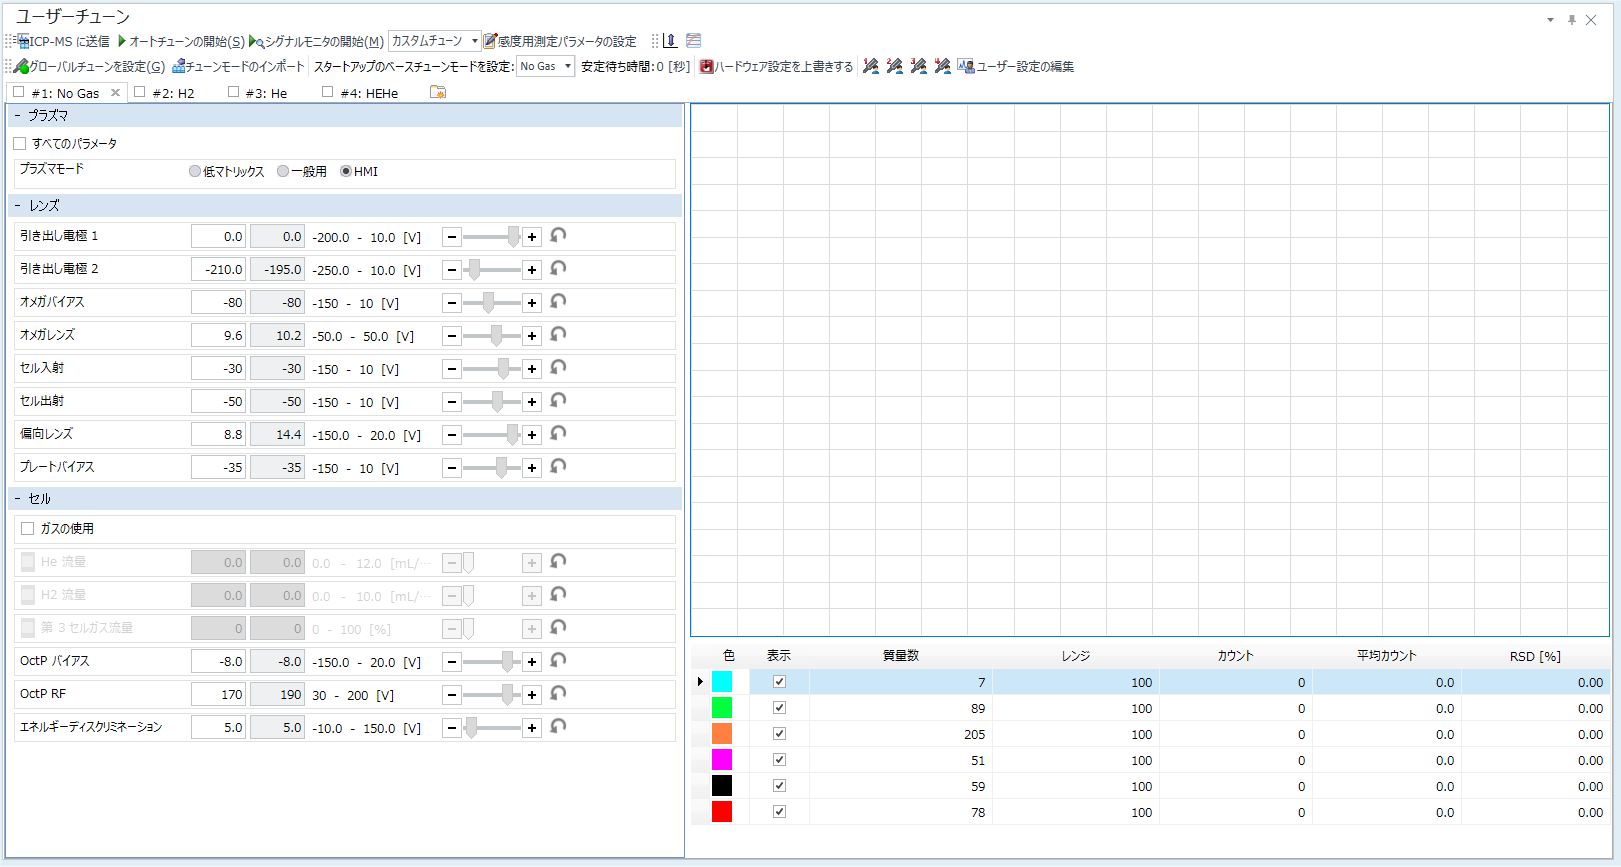Image resolution: width=1621 pixels, height=867 pixels.
Task: Tick the checkbox on #2: H2 tab
Action: (x=140, y=92)
